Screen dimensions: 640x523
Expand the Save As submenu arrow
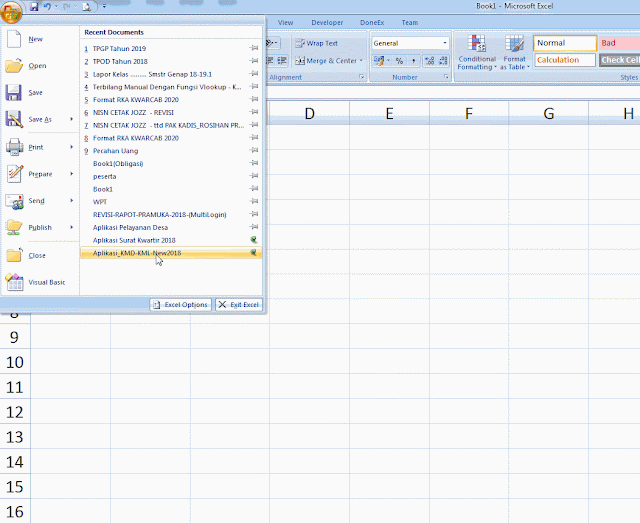tap(71, 119)
